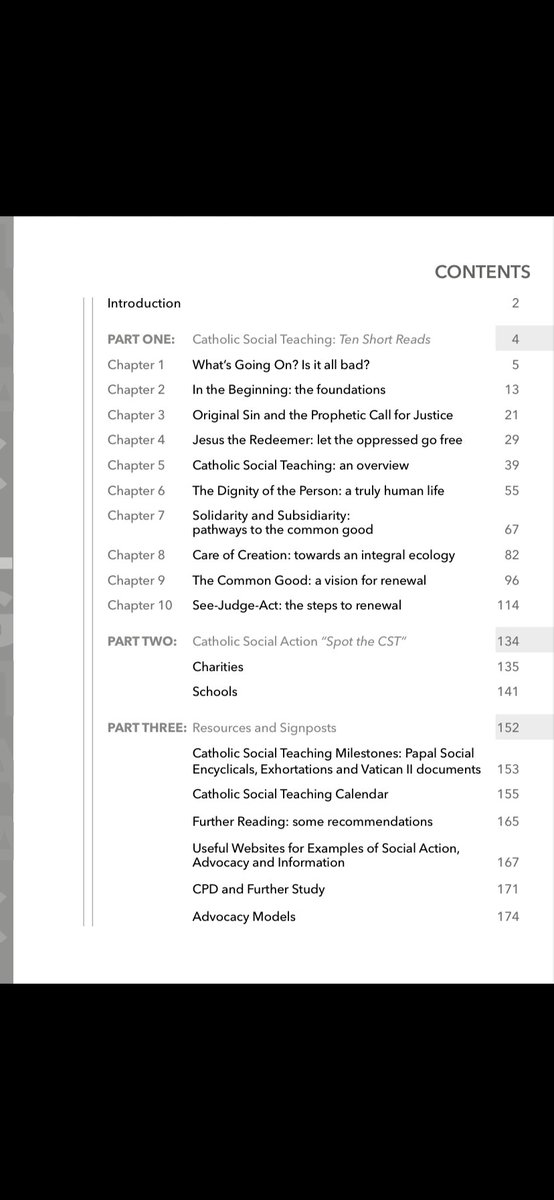554x1200 pixels.
Task: Open Original Sin and the Prophetic Call entry
Action: (322, 415)
